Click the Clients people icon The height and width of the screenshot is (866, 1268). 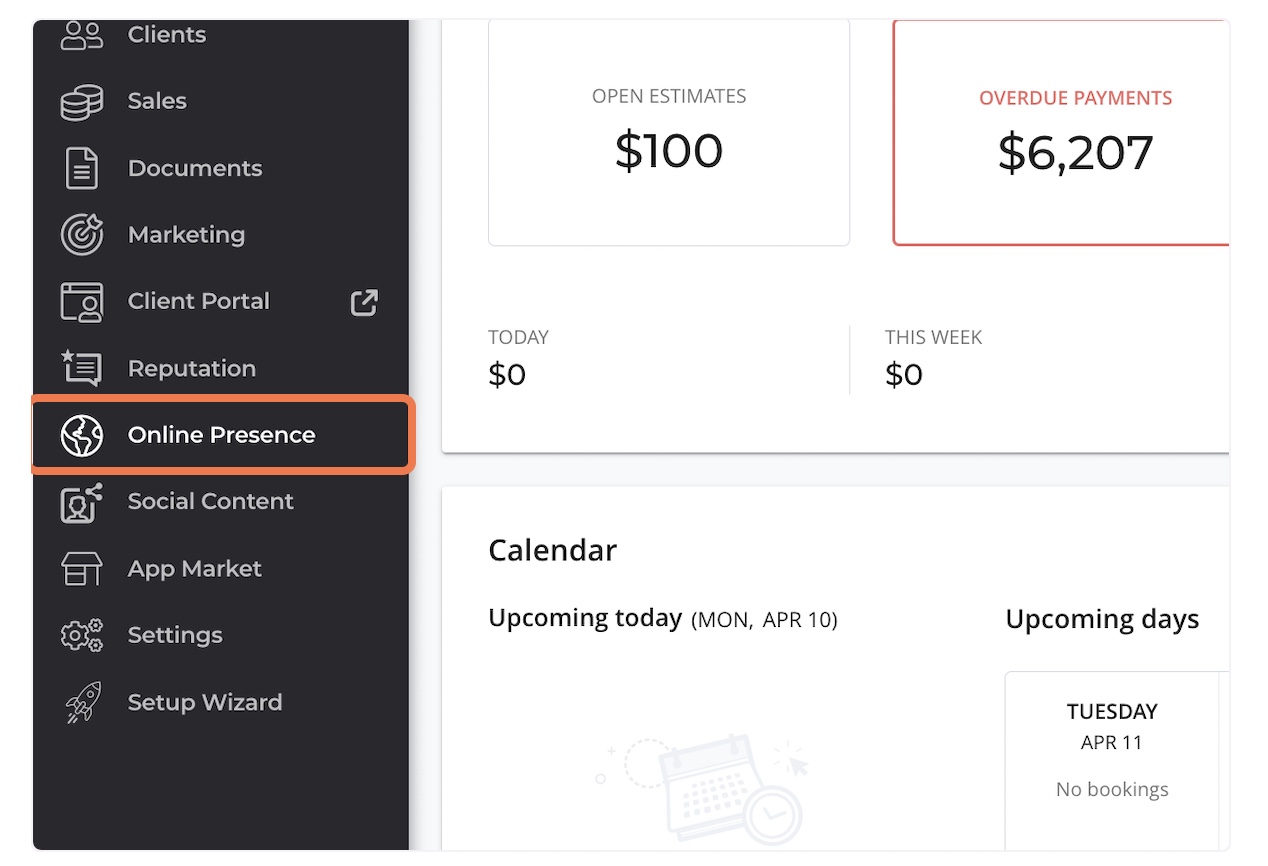(82, 35)
